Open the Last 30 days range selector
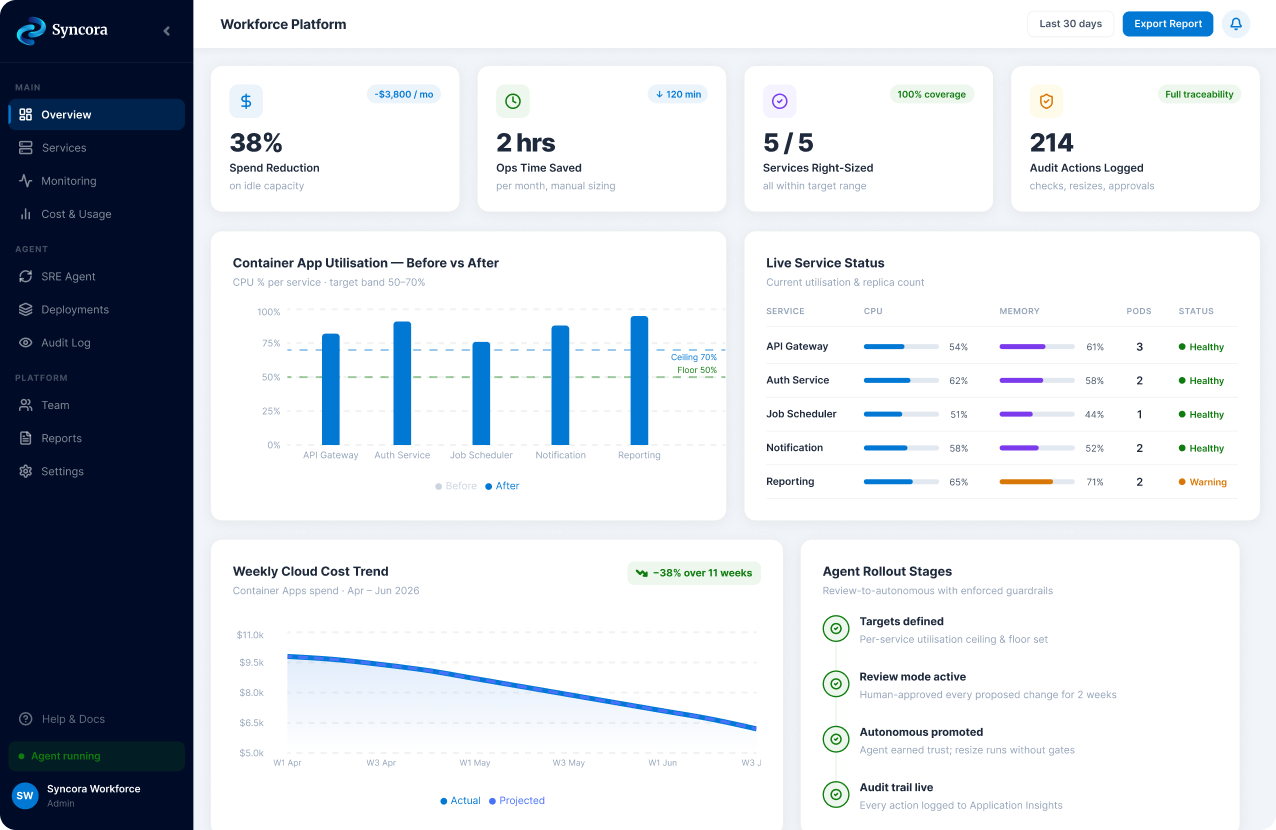 pos(1070,24)
